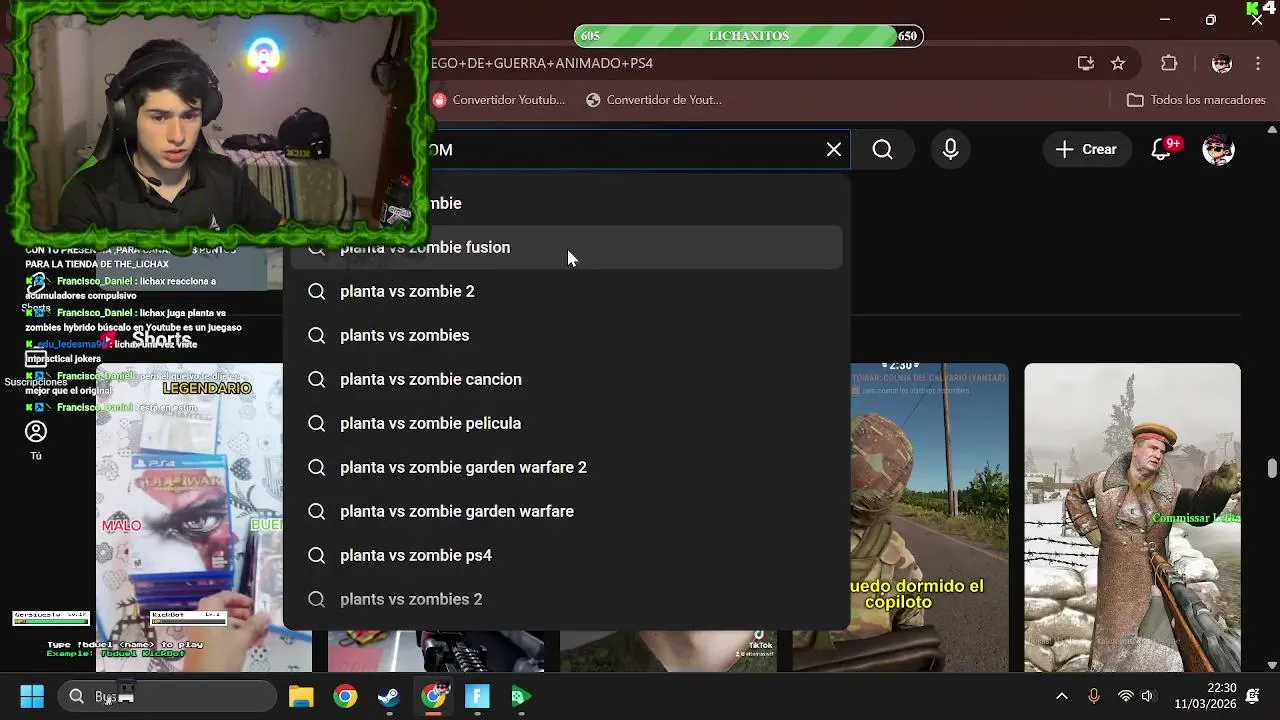Viewport: 1280px width, 720px height.
Task: Open the notification center icon
Action: click(x=1254, y=696)
